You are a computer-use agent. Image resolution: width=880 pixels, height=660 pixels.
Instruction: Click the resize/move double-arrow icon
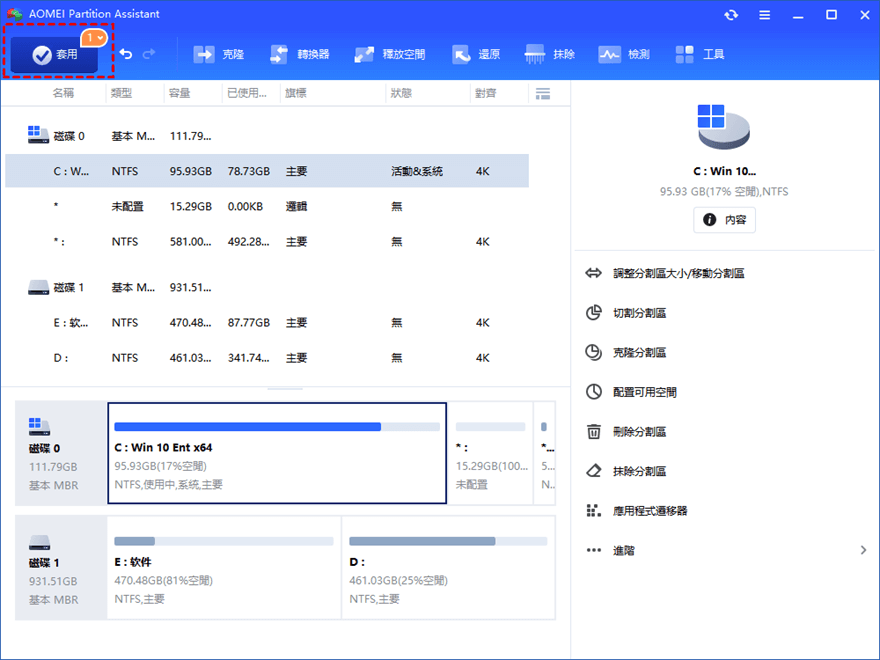tap(593, 273)
